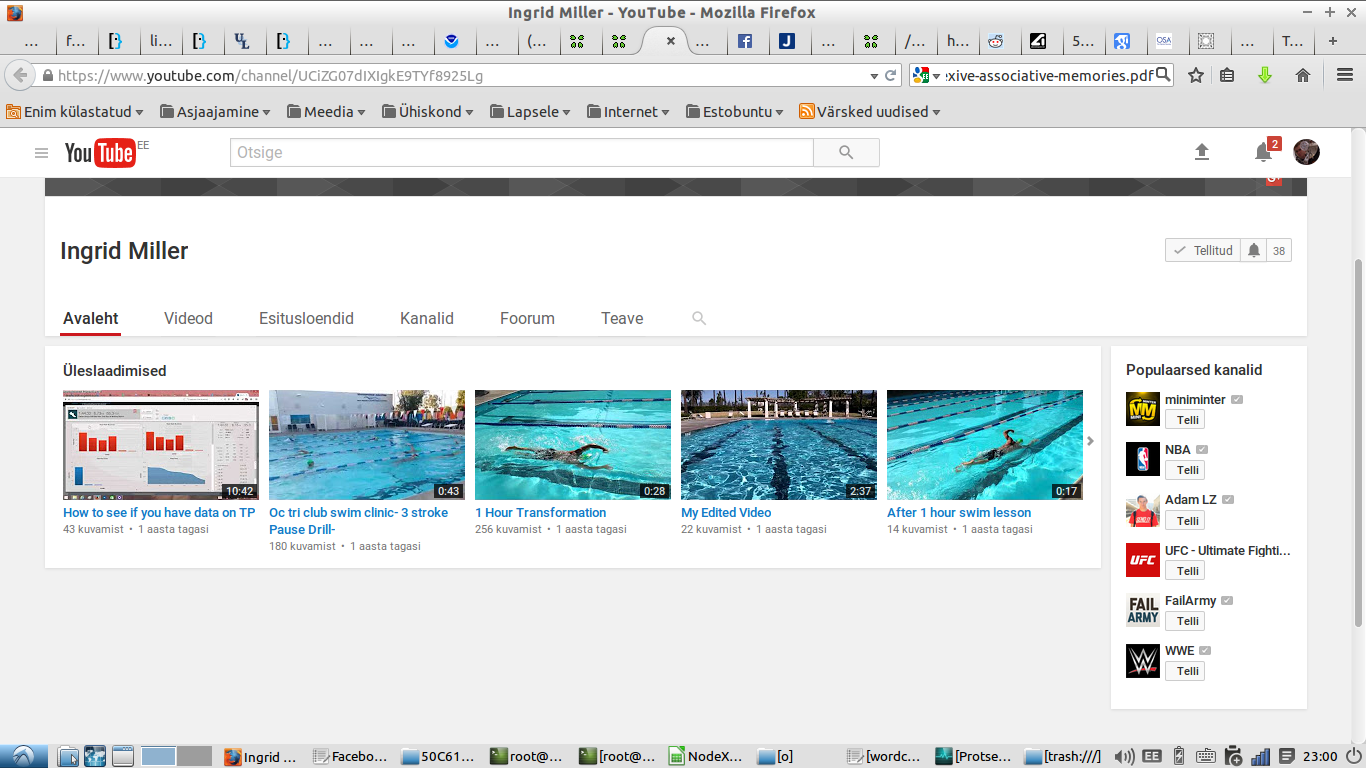The image size is (1366, 768).
Task: Open the miniminter channel link
Action: click(x=1195, y=399)
